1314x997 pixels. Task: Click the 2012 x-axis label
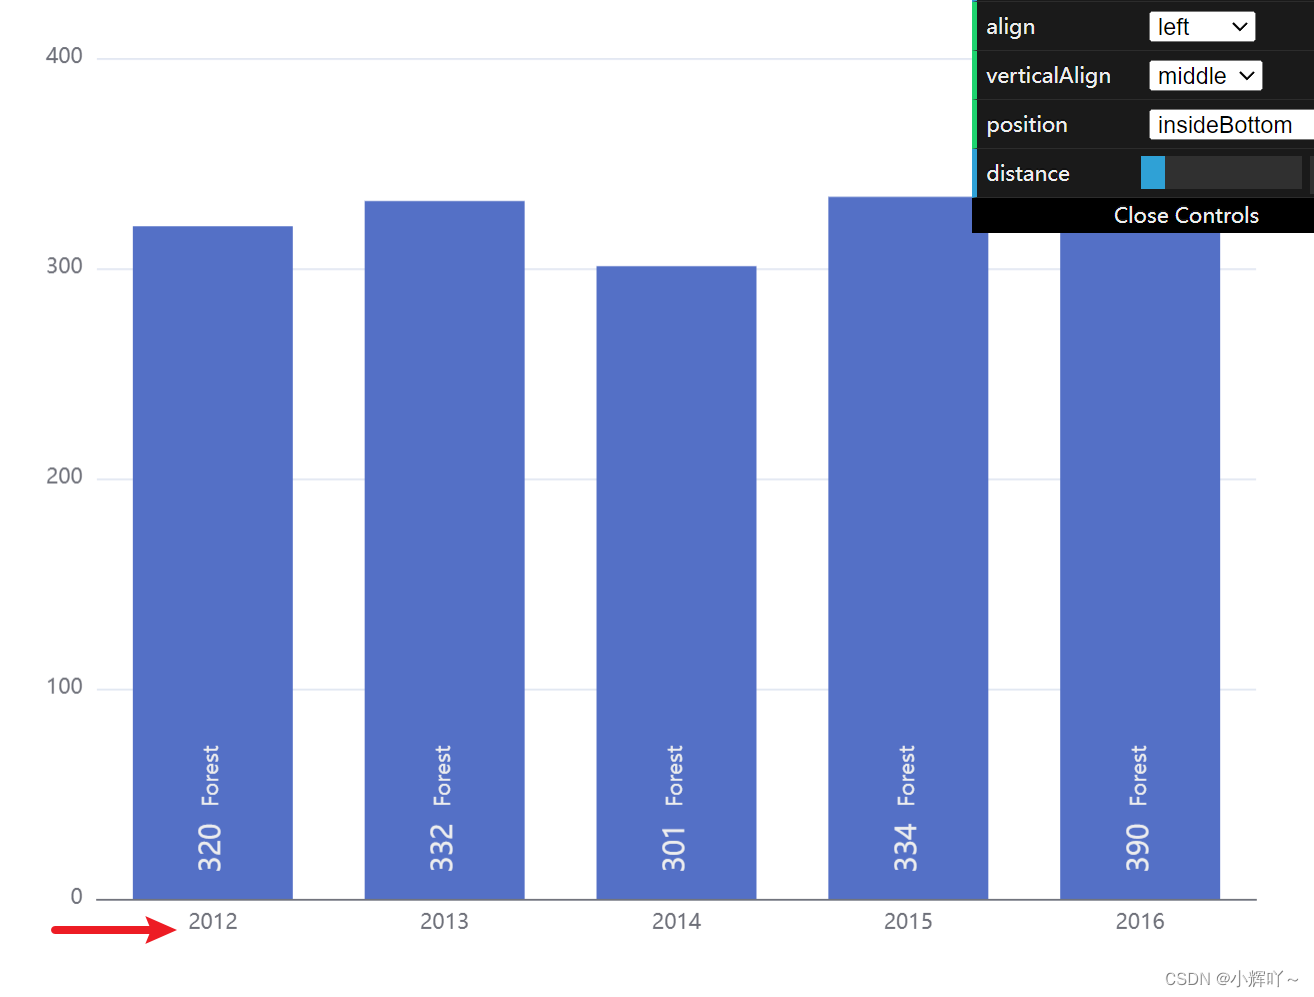(213, 922)
